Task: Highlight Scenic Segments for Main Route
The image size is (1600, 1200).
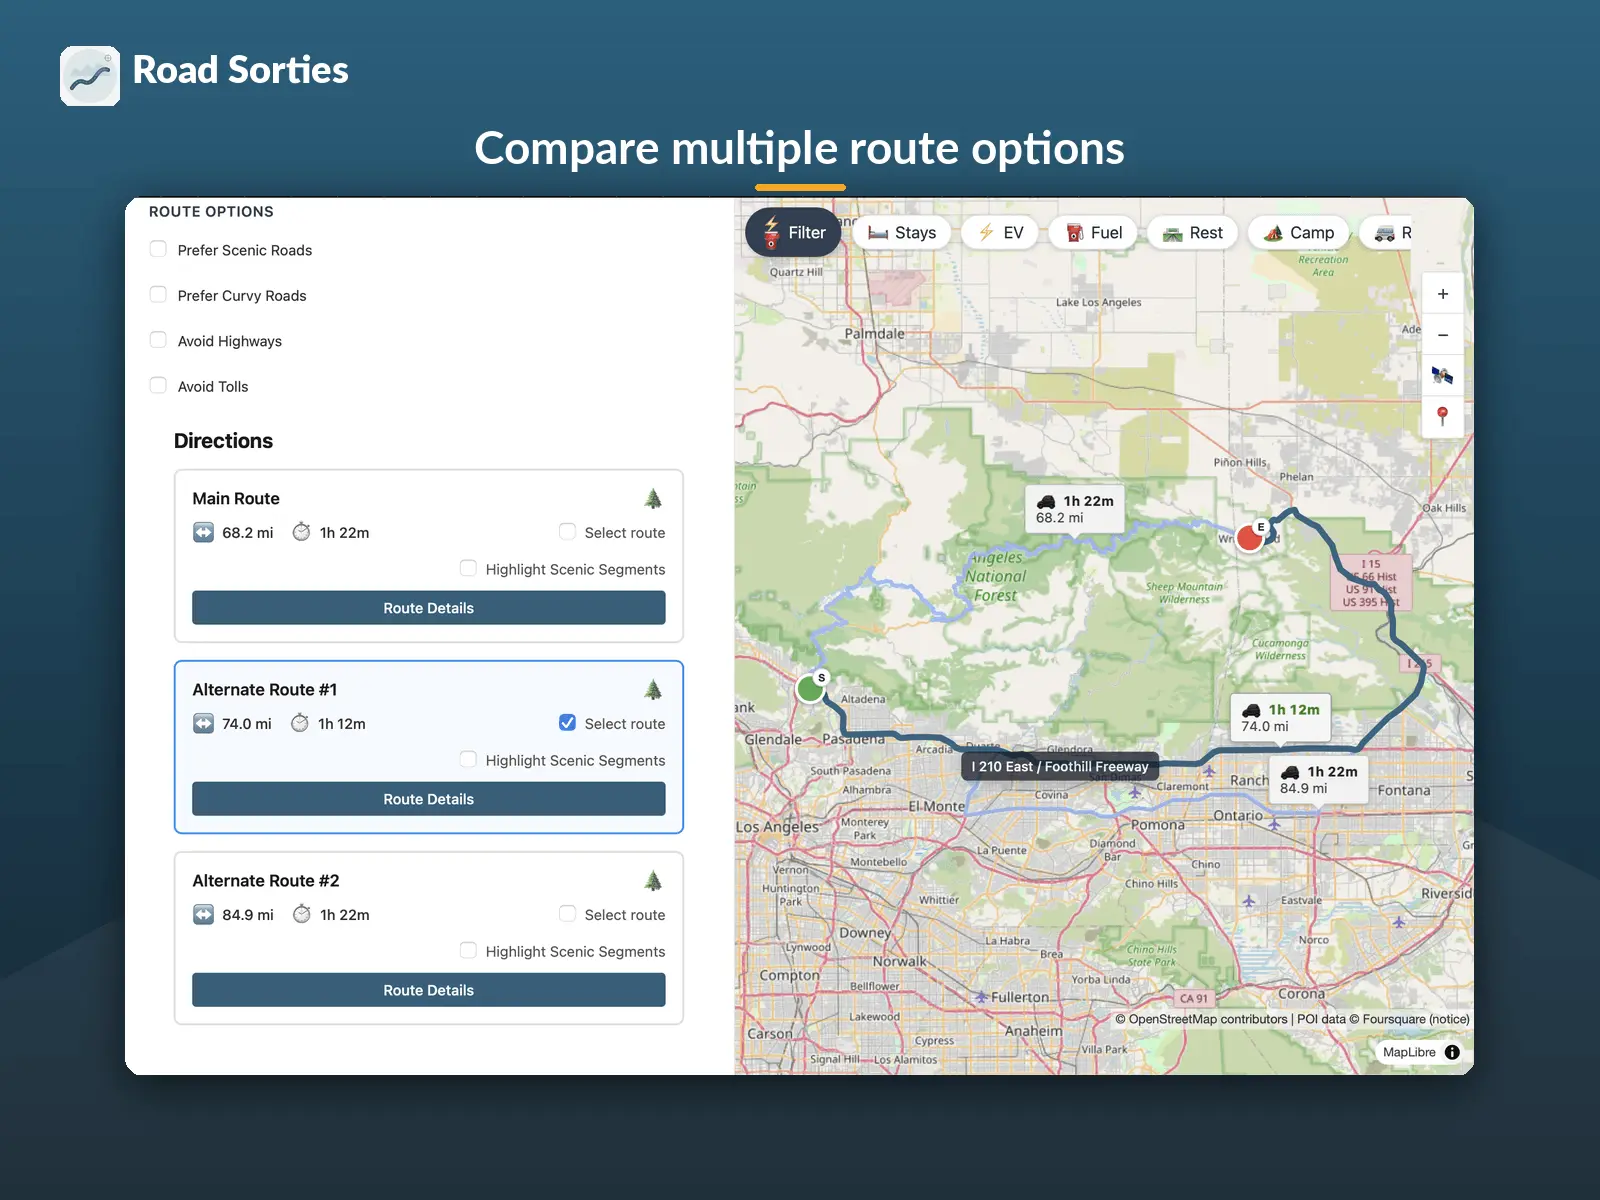Action: 468,568
